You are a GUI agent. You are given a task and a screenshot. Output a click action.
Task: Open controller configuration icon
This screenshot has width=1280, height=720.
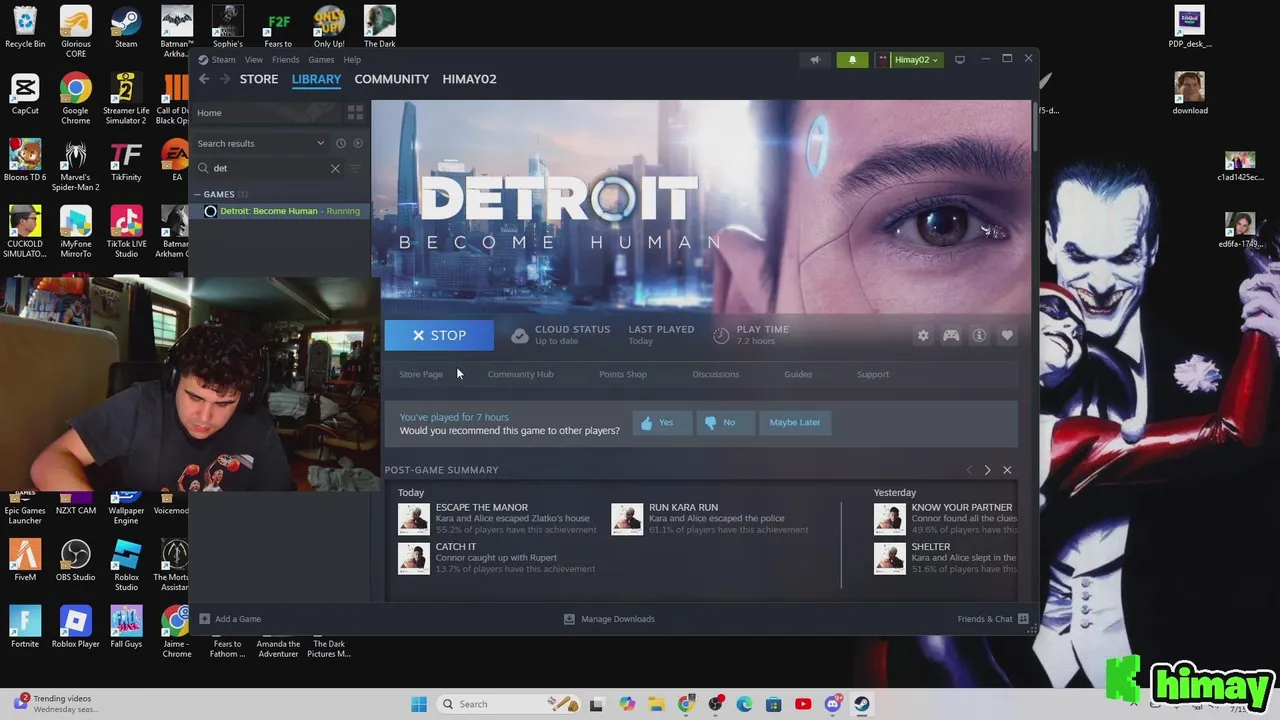coord(951,336)
